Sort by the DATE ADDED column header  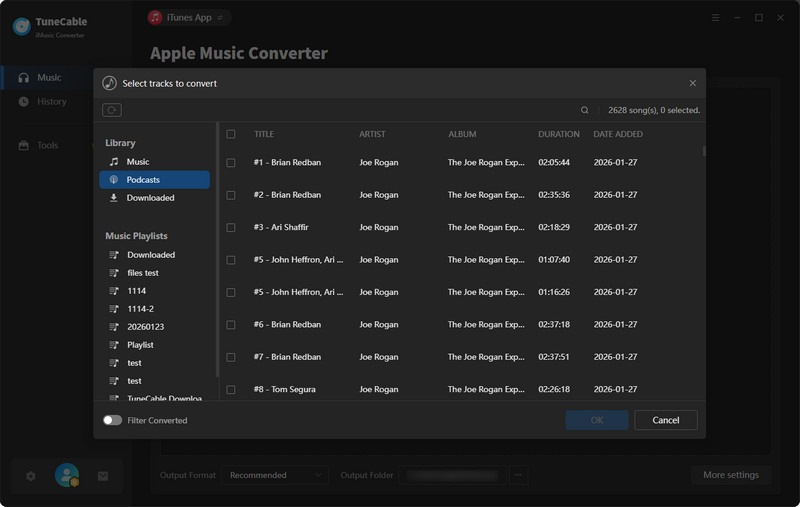pos(618,134)
